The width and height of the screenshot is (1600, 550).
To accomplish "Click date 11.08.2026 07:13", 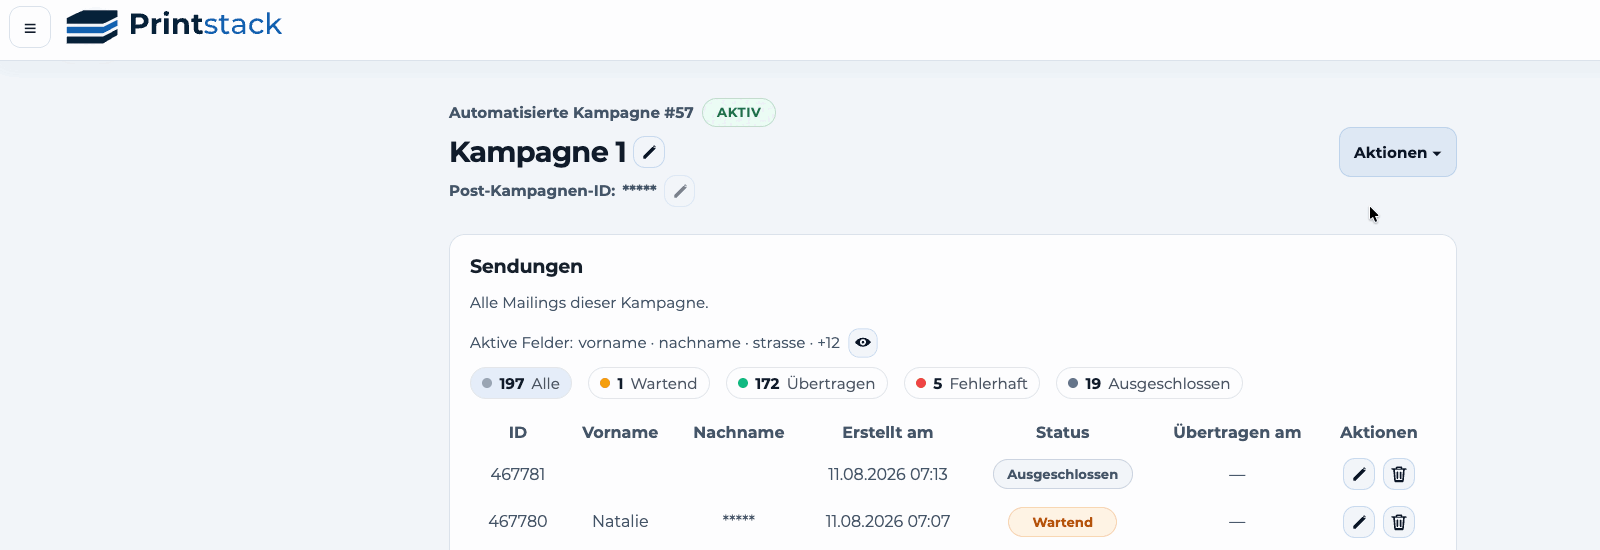I will pos(888,474).
